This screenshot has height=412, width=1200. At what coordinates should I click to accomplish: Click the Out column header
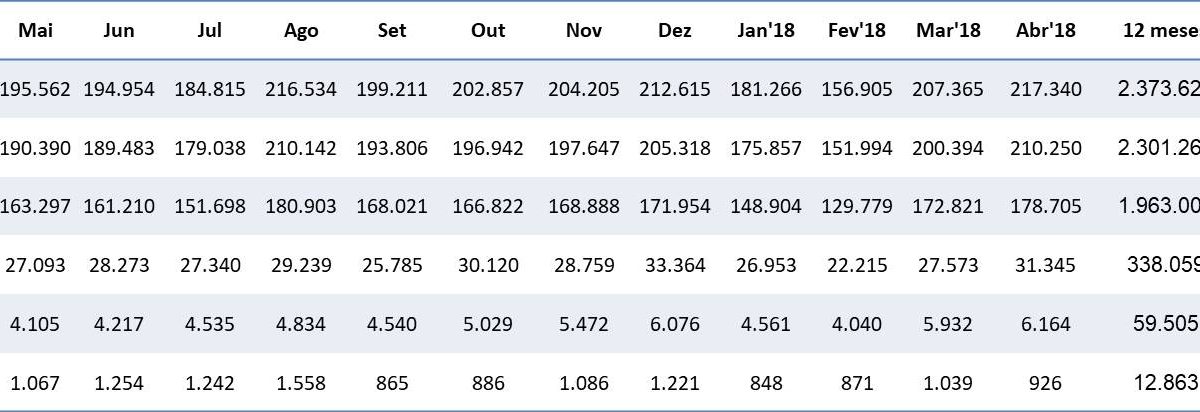click(x=488, y=30)
